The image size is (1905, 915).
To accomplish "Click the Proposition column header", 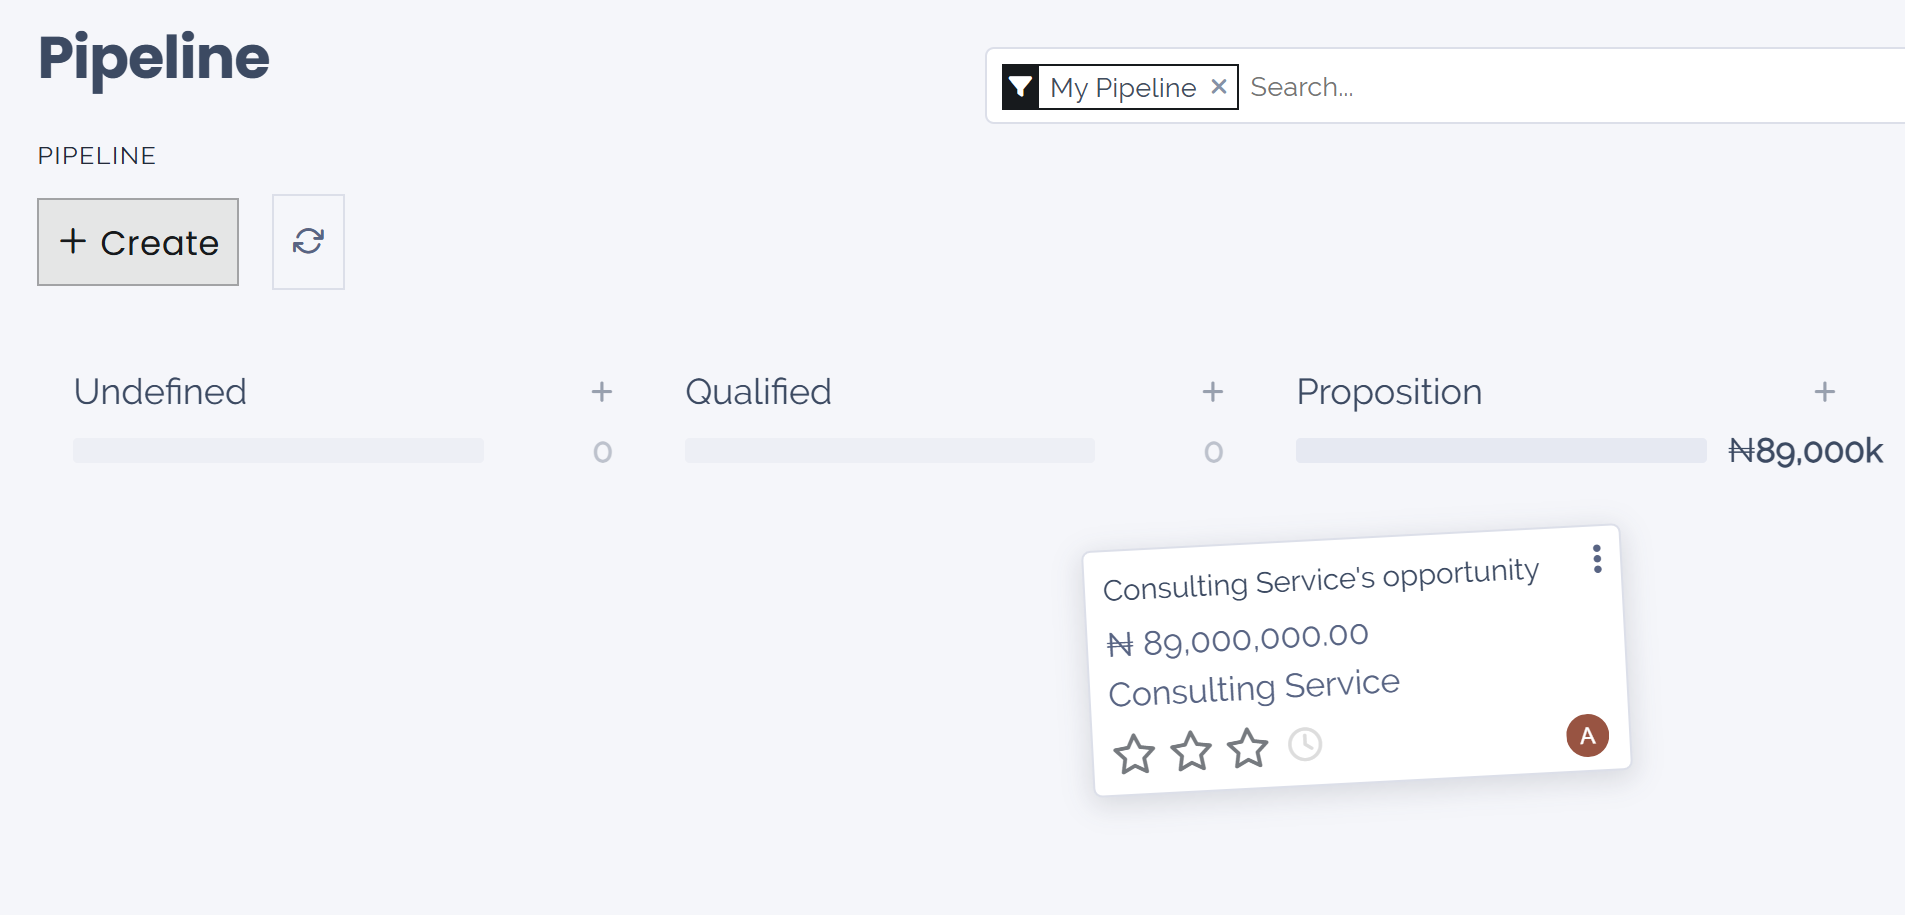I will [x=1389, y=392].
